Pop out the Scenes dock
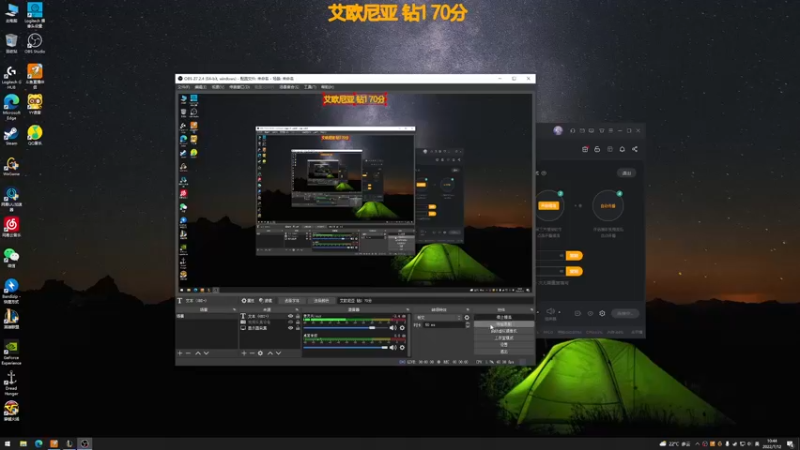Image resolution: width=800 pixels, height=450 pixels. pos(235,310)
